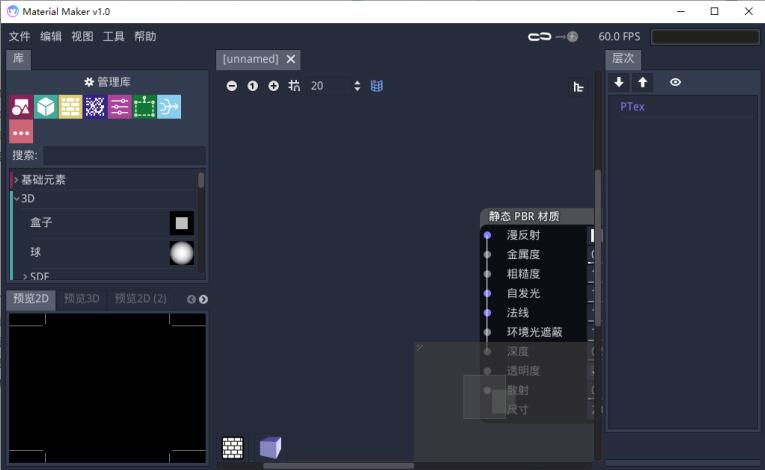Screen dimensions: 765x470
Task: Move layer up with the up arrow
Action: click(643, 82)
